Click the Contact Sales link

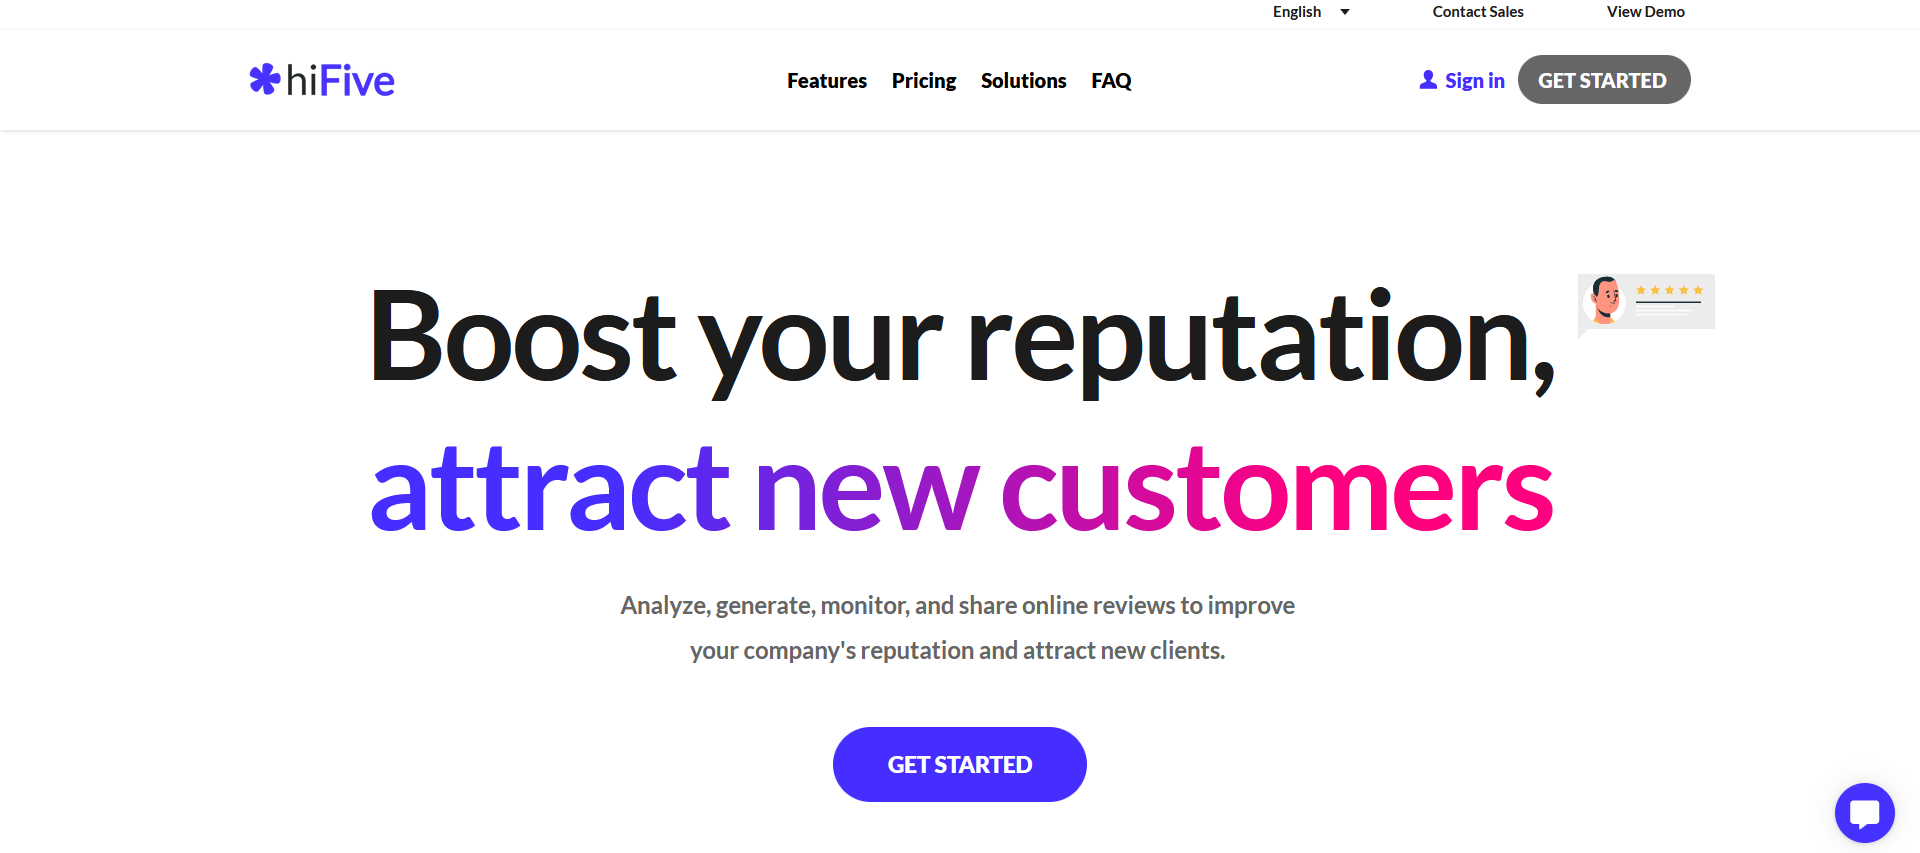point(1477,12)
